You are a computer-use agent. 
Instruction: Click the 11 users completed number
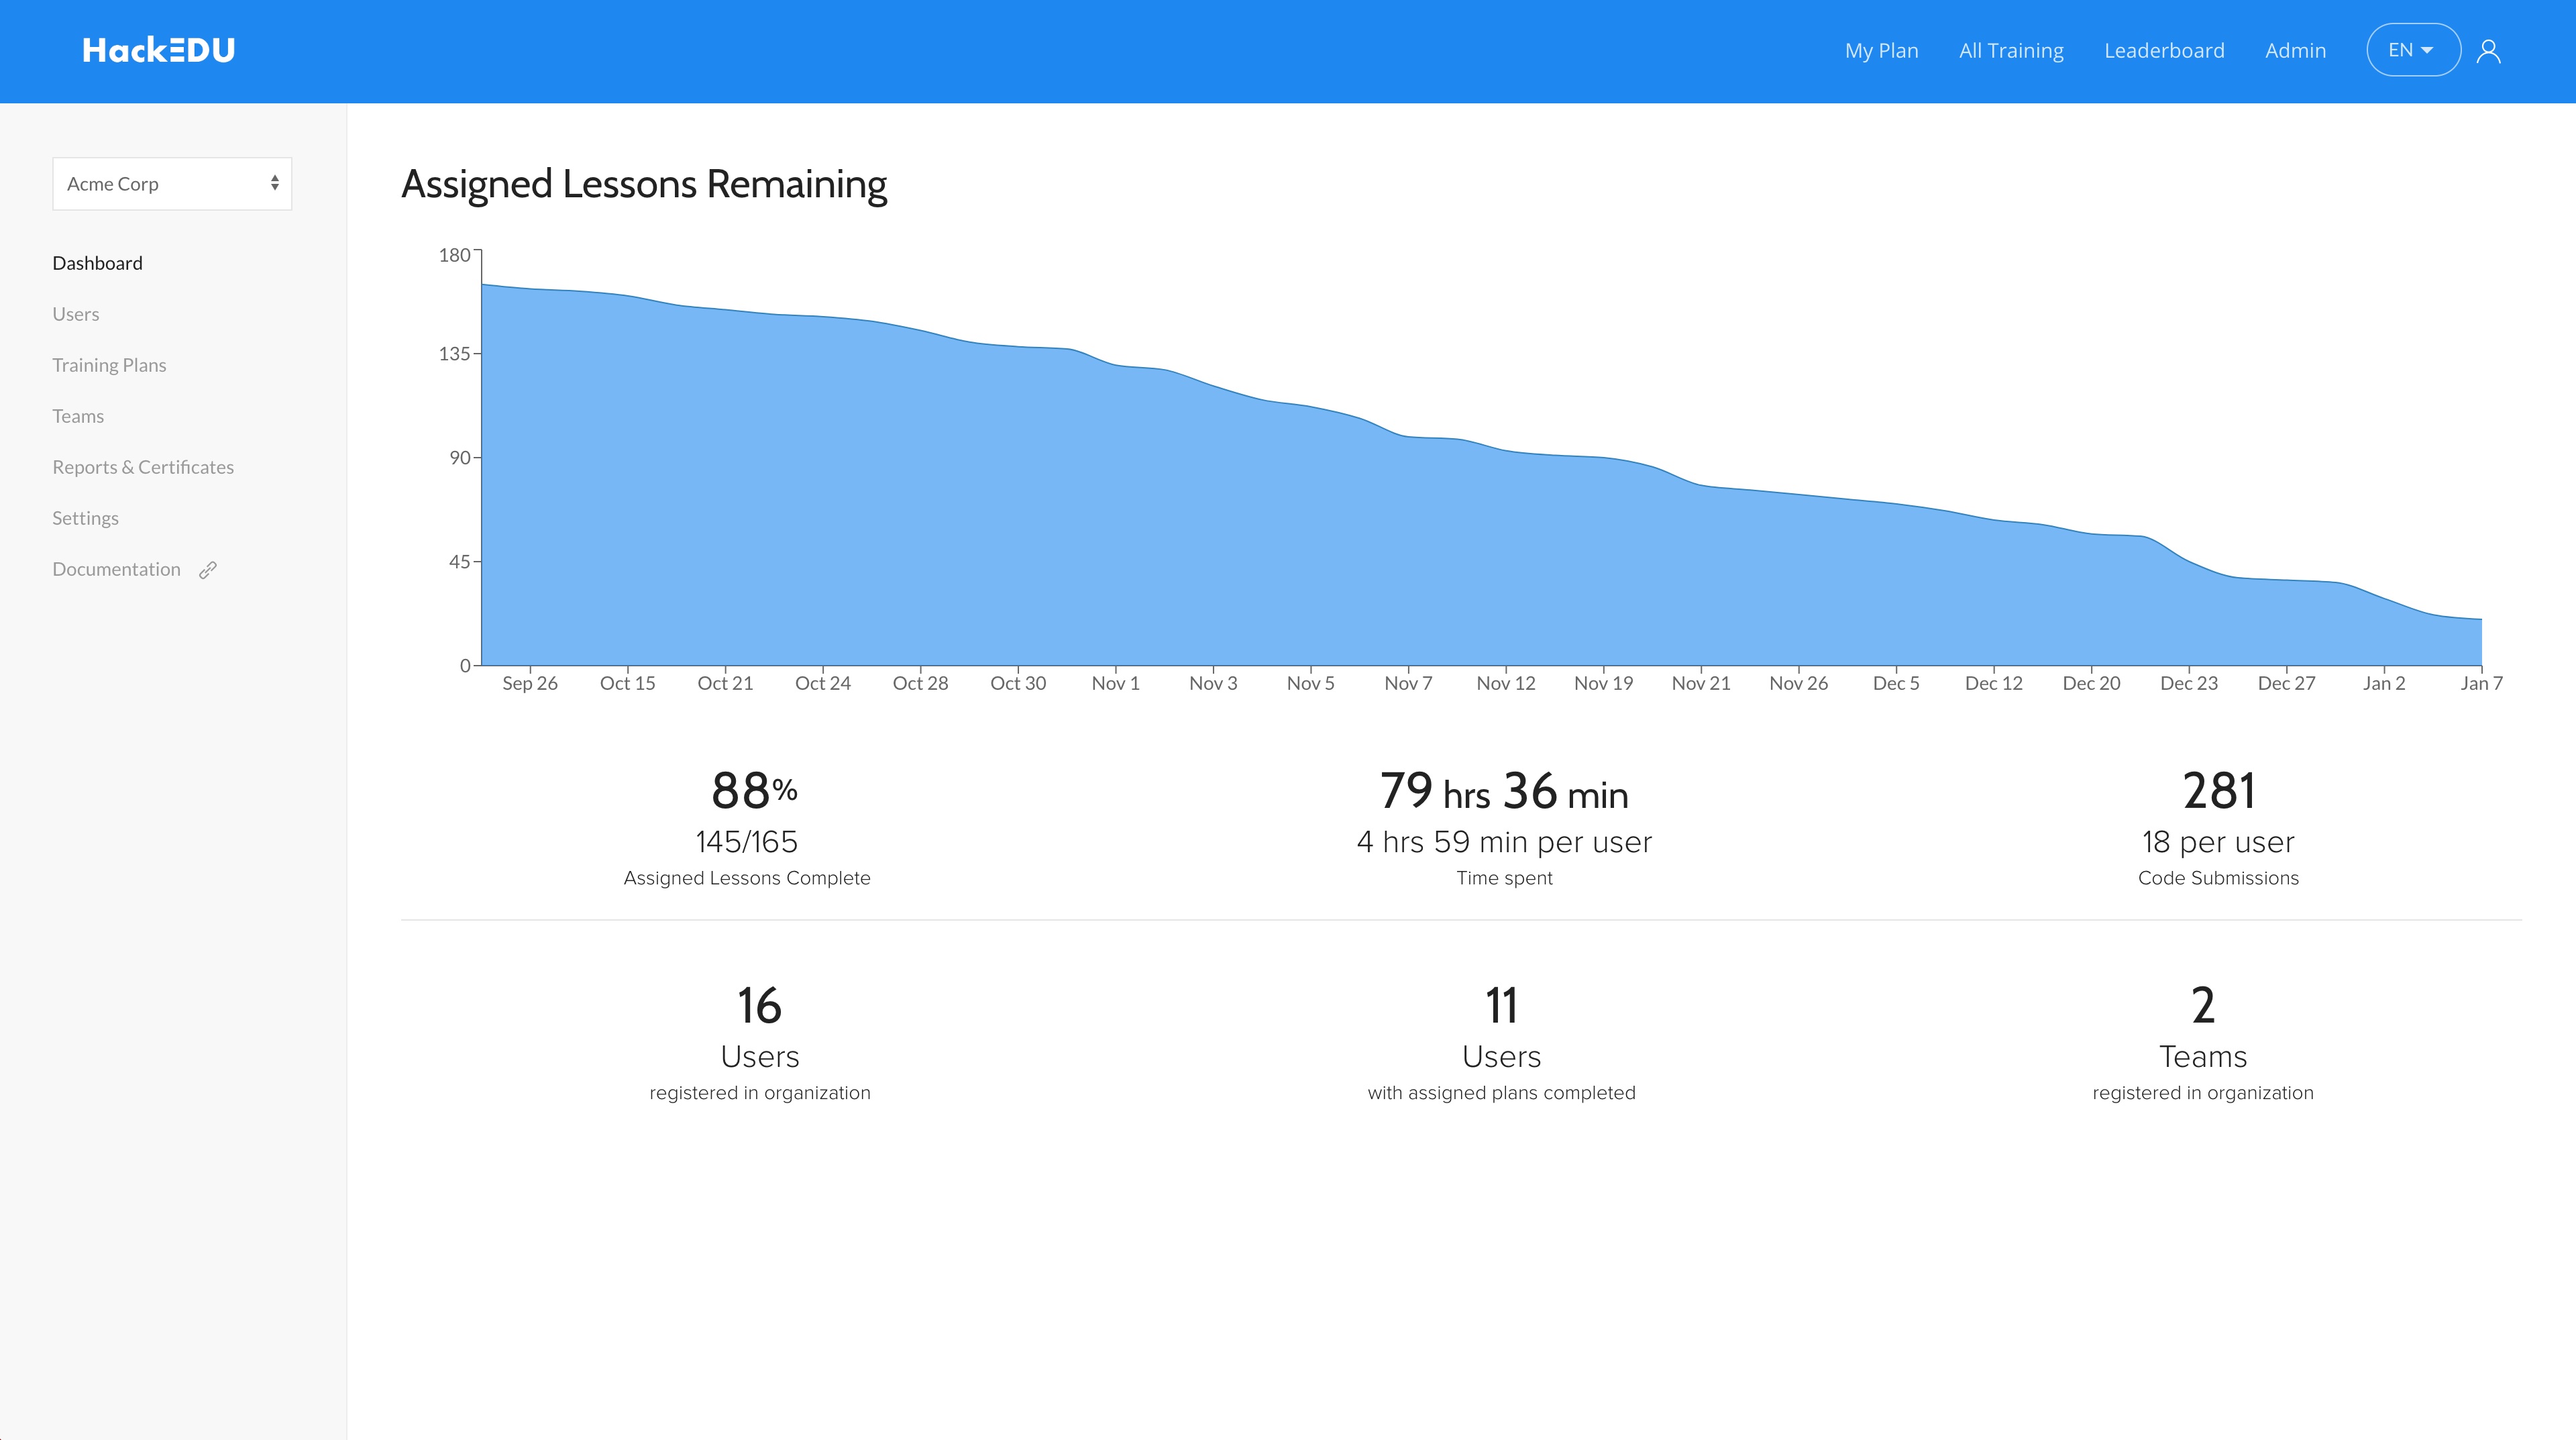(x=1501, y=1006)
